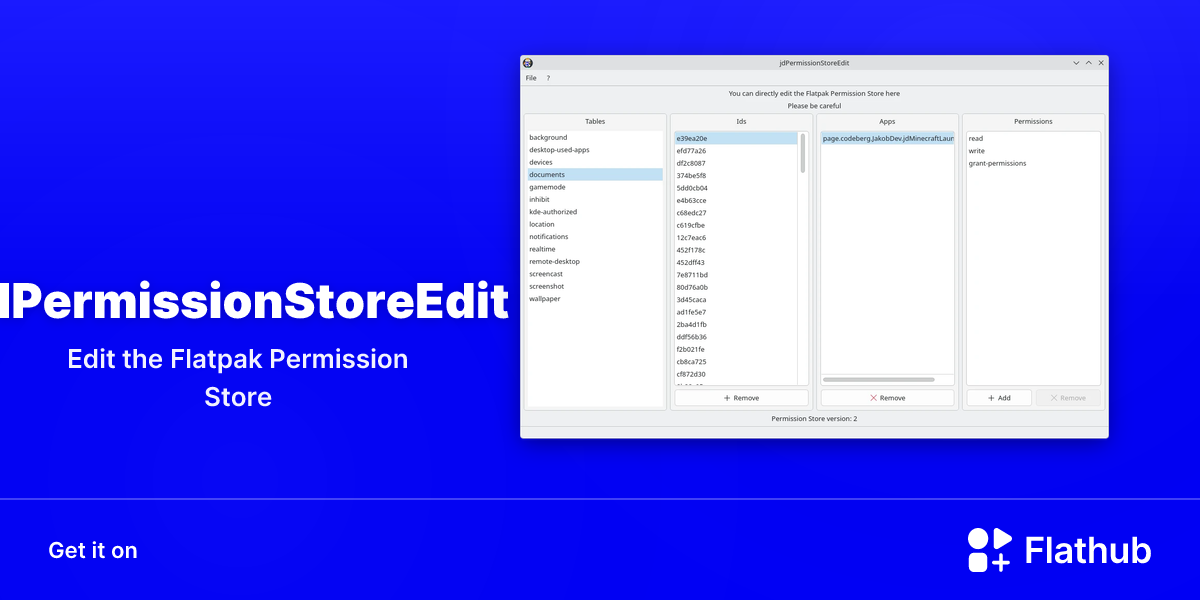Screen dimensions: 1200x600
Task: Select id 452dff43
Action: pyautogui.click(x=736, y=262)
